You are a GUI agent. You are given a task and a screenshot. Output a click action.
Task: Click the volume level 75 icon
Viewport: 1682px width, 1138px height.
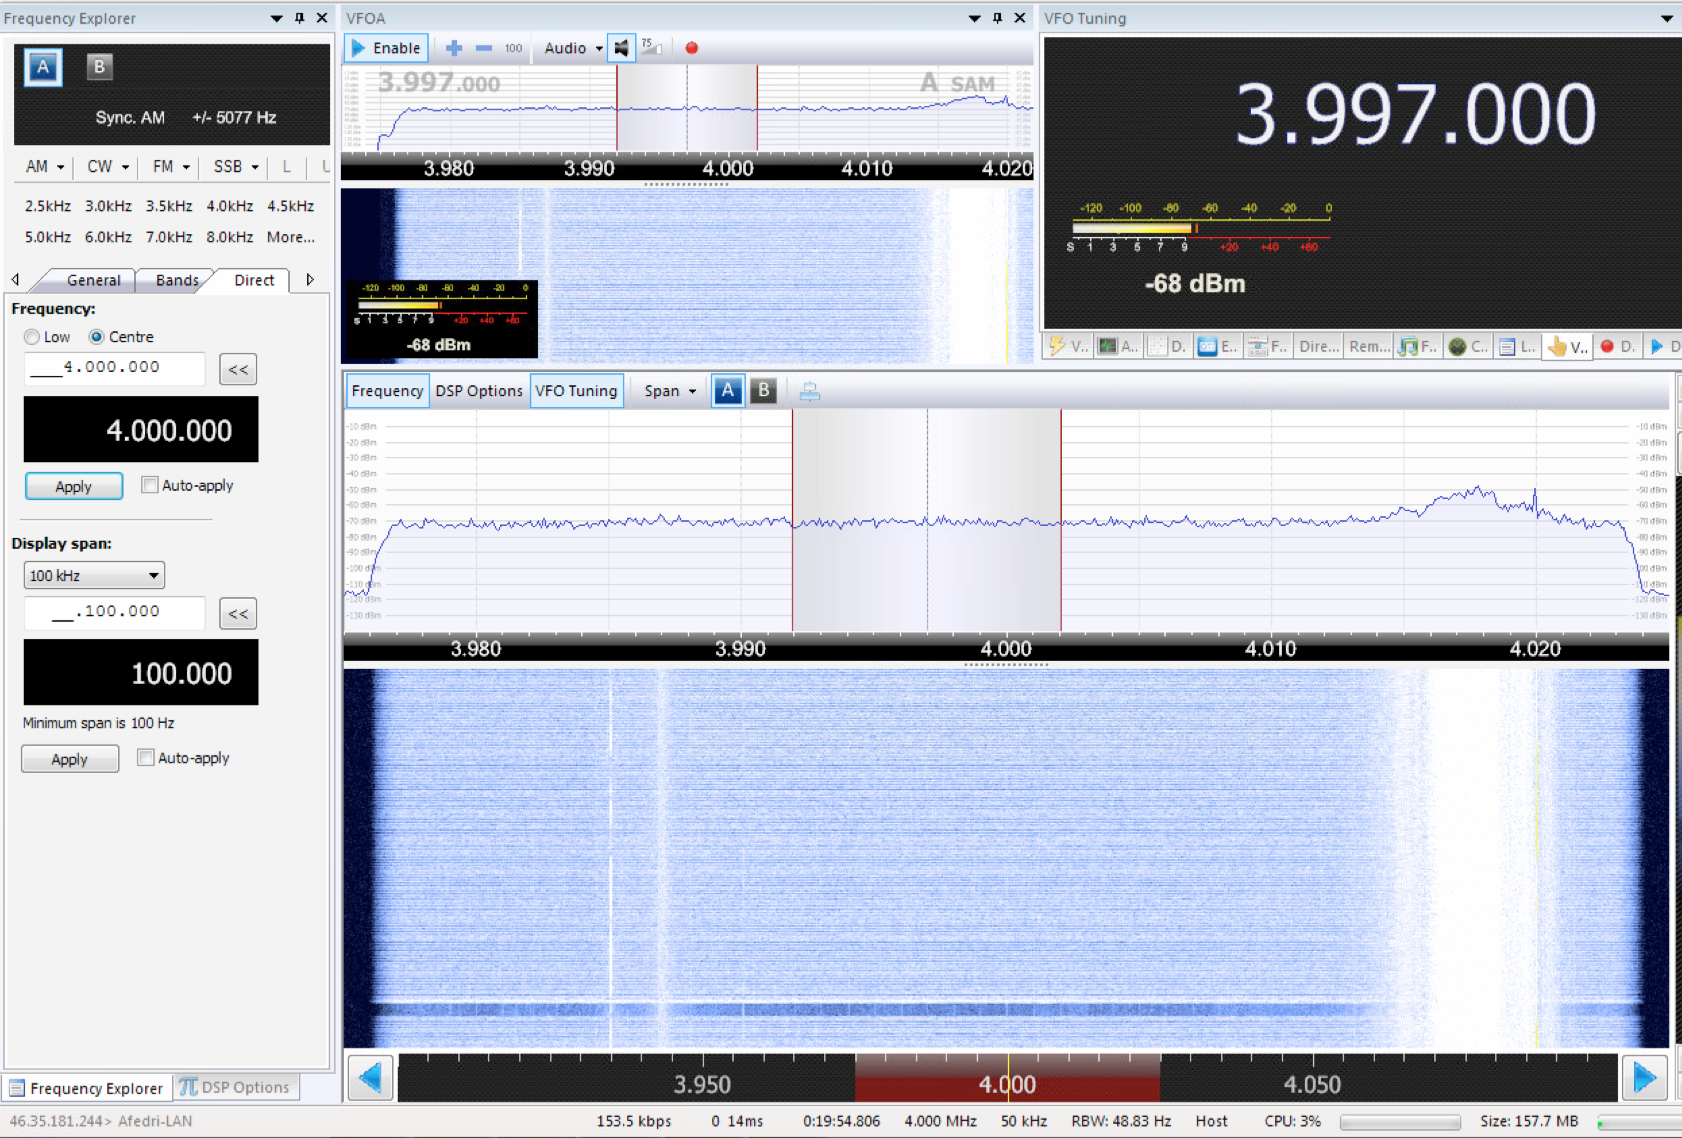point(651,47)
